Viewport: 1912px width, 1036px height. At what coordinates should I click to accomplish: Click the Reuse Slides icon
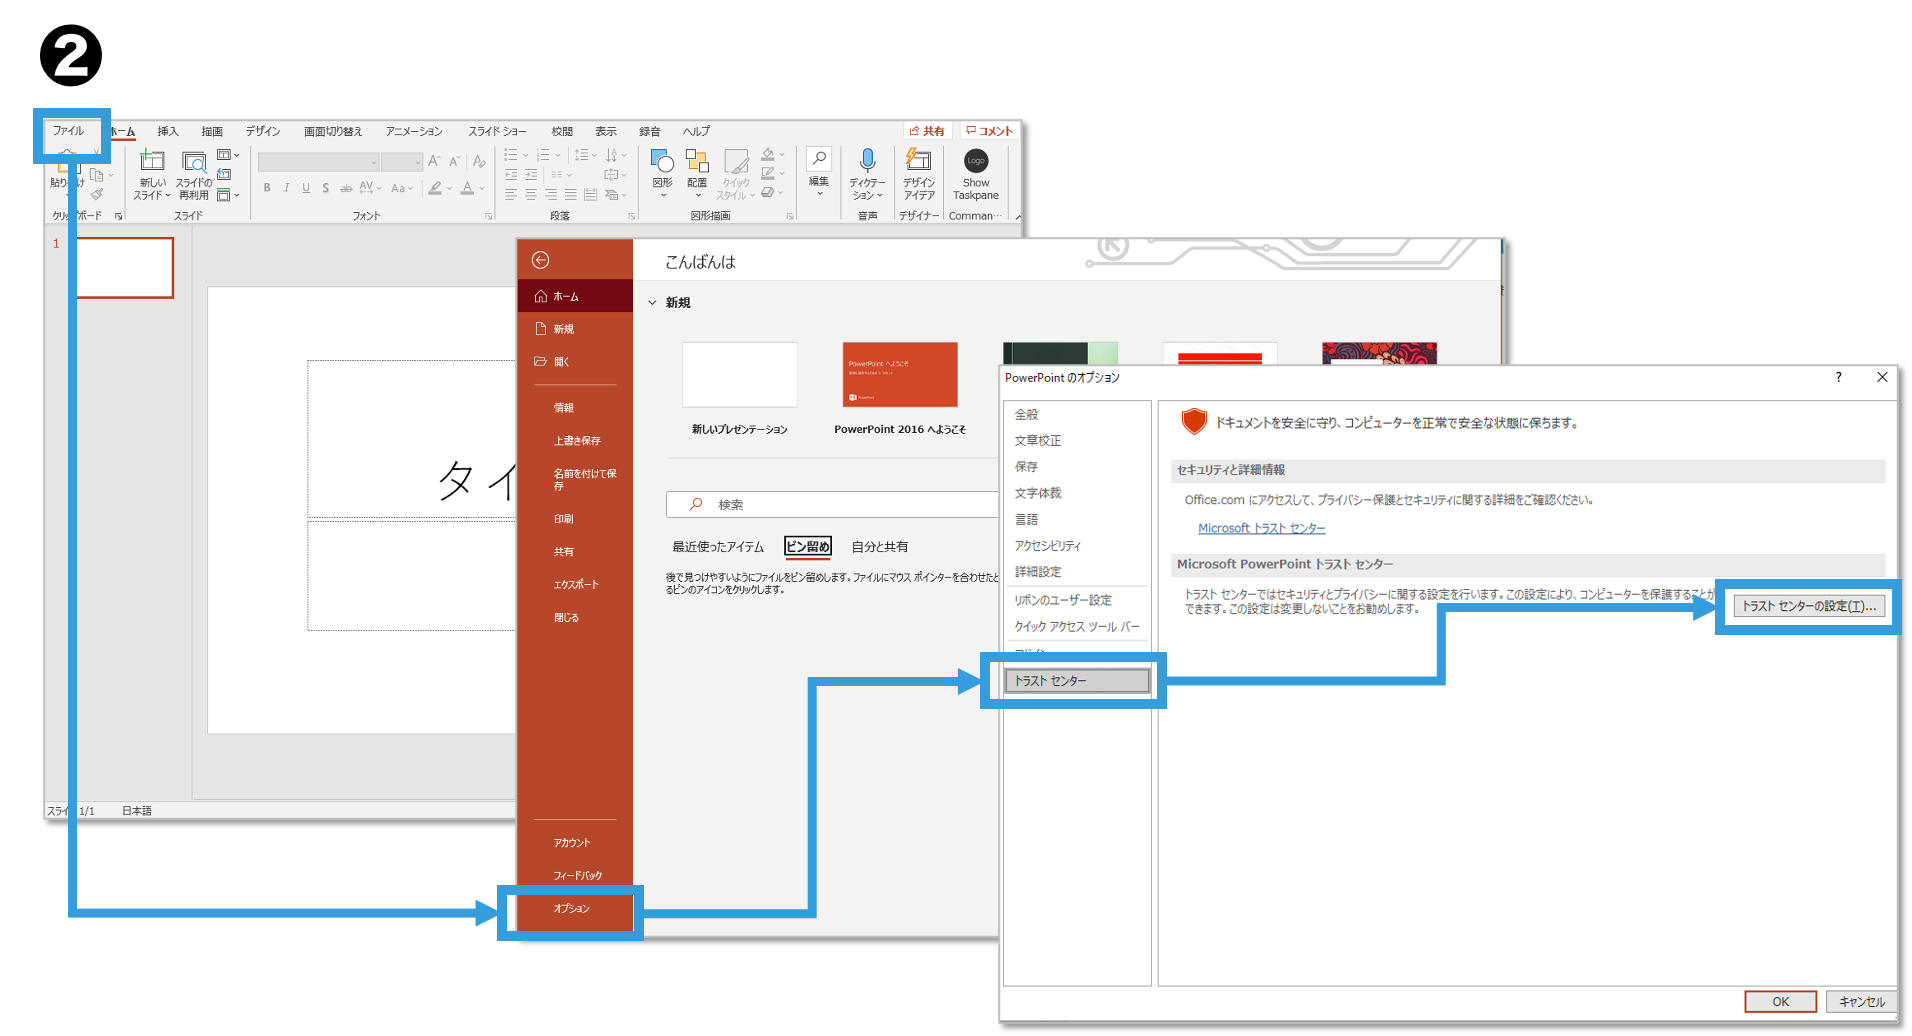pos(194,161)
